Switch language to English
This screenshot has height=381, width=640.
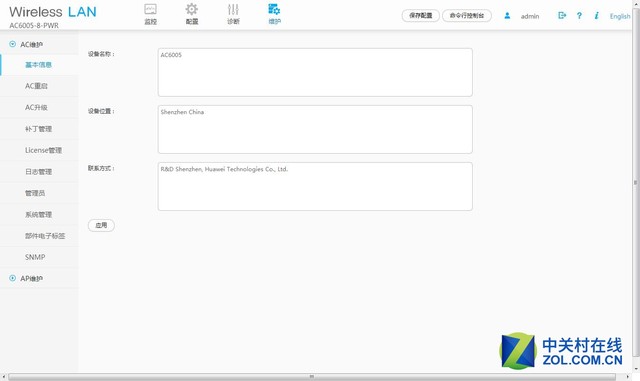click(620, 16)
